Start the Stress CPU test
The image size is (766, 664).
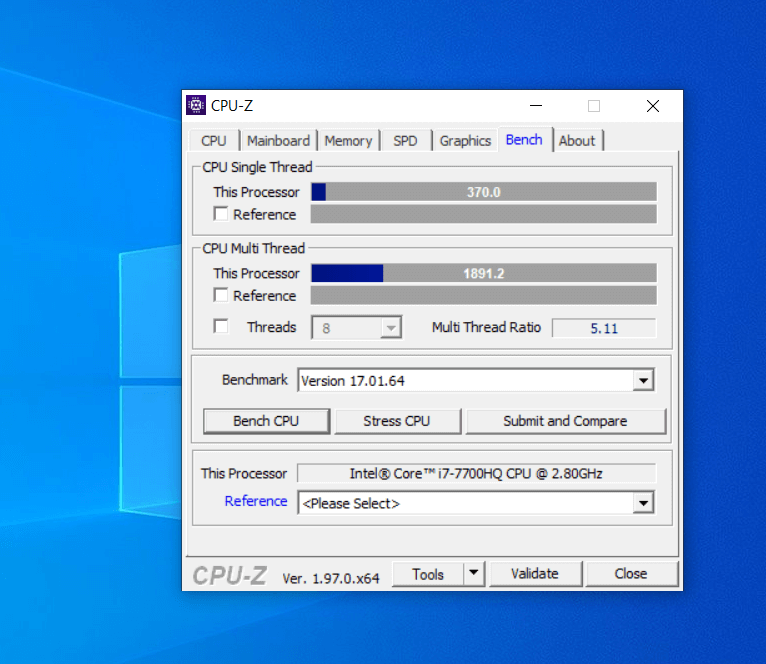pos(396,421)
